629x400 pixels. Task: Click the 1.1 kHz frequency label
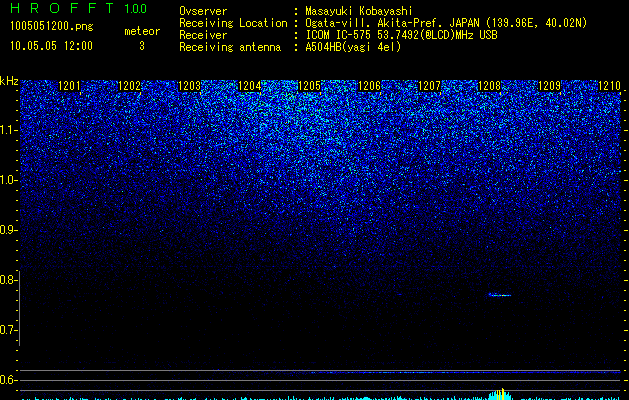[8, 130]
